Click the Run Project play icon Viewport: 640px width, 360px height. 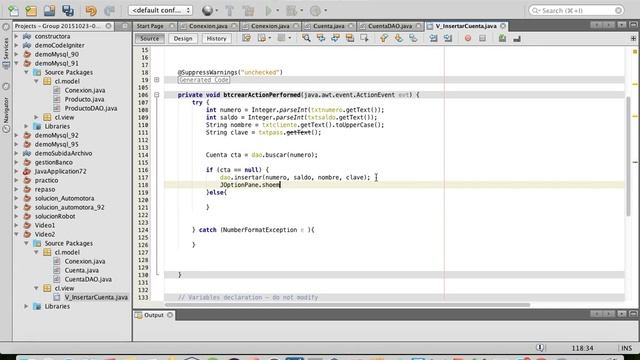(269, 11)
